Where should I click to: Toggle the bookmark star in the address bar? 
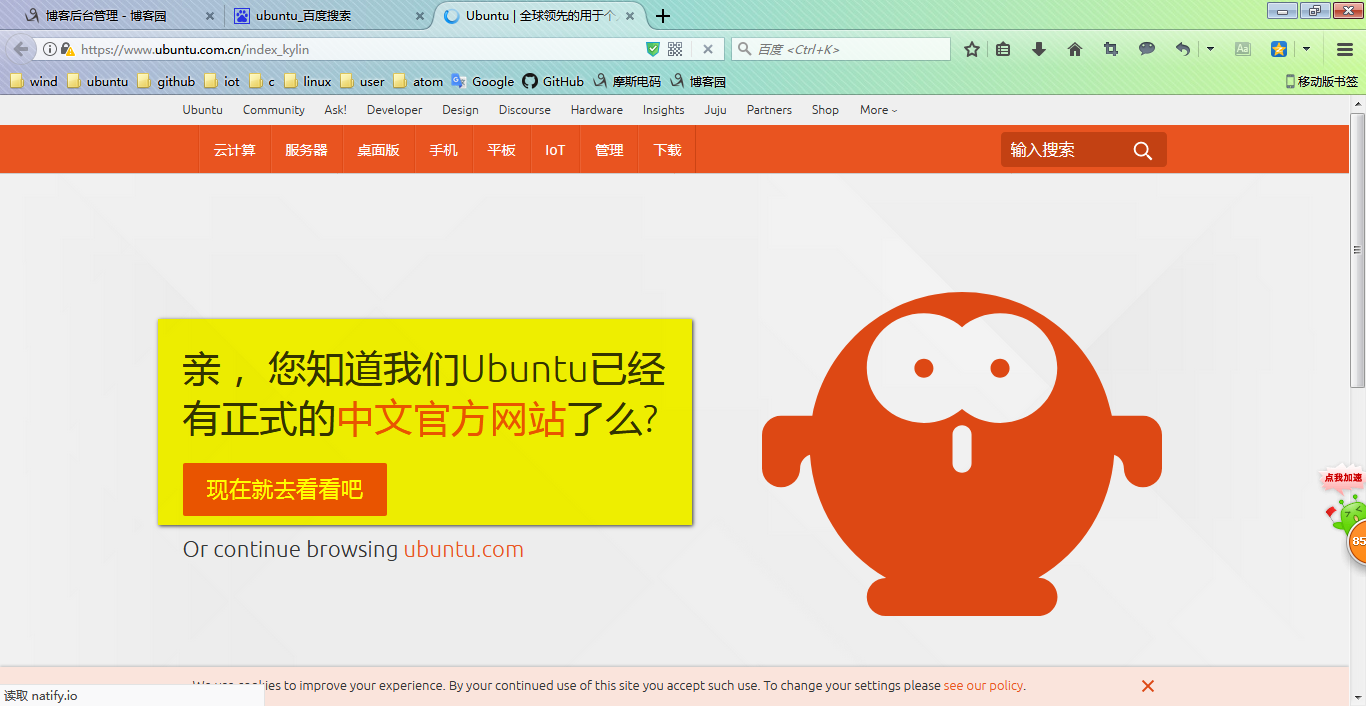[971, 48]
